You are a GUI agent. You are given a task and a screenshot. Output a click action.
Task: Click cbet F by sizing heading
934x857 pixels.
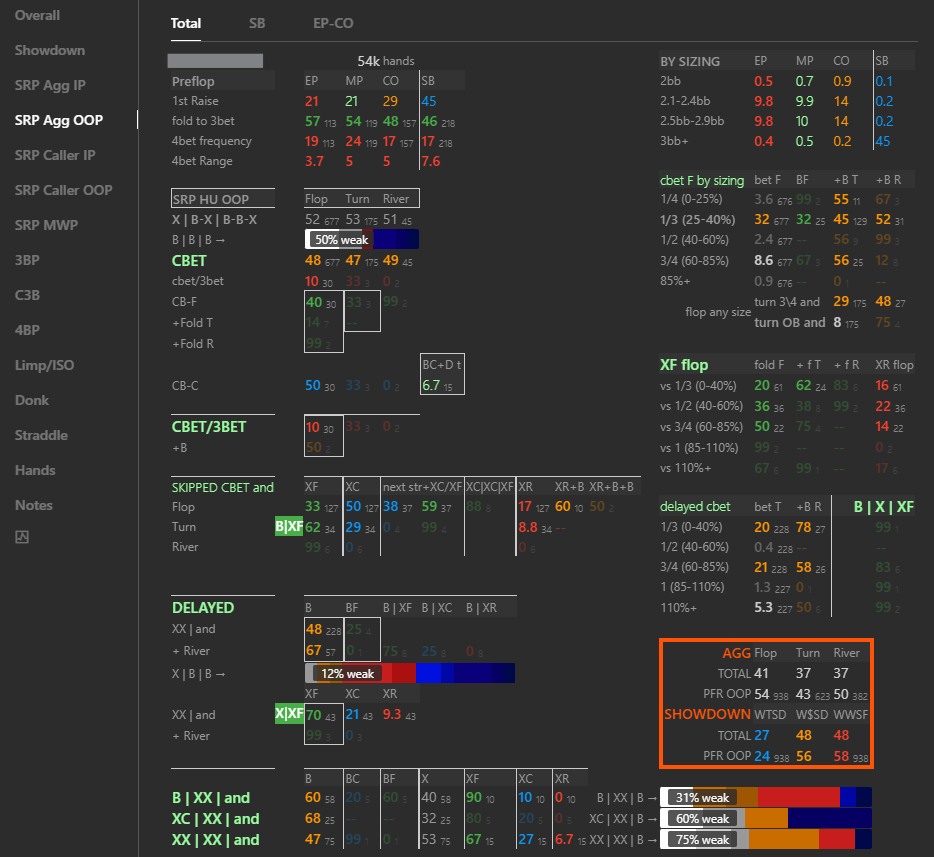pyautogui.click(x=702, y=180)
